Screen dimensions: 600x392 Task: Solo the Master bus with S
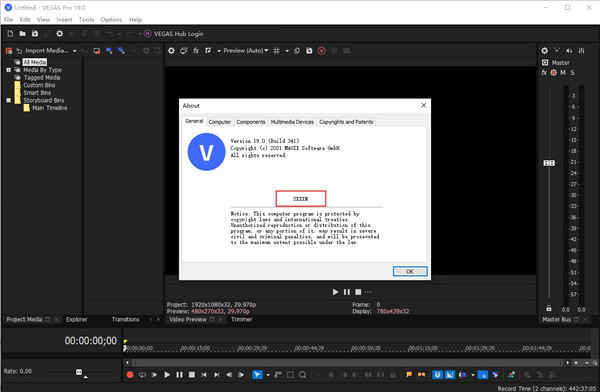point(572,72)
